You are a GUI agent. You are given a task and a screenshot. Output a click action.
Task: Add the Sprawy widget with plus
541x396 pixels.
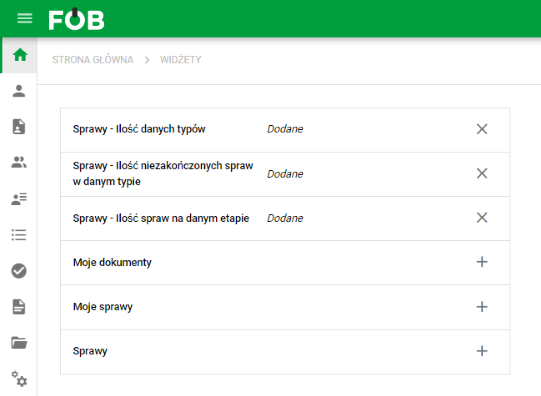(x=482, y=351)
